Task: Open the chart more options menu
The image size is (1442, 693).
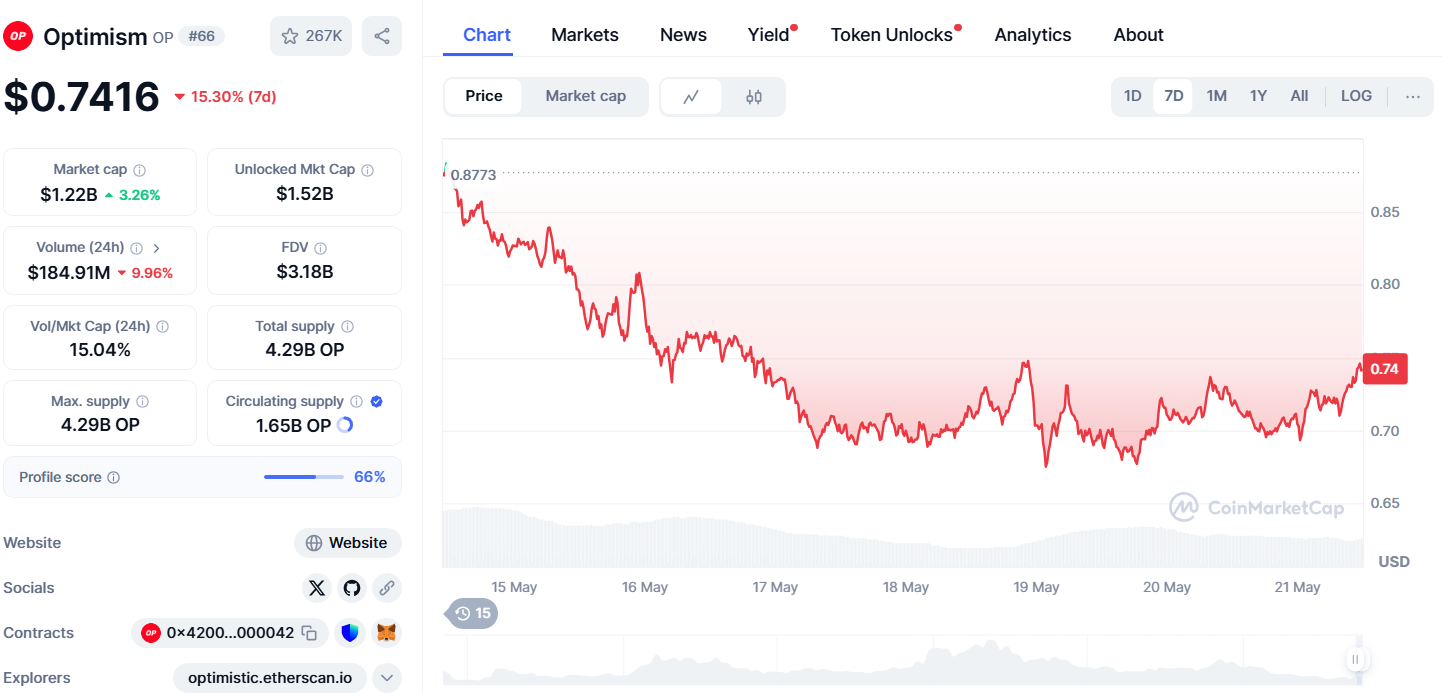Action: (1412, 96)
